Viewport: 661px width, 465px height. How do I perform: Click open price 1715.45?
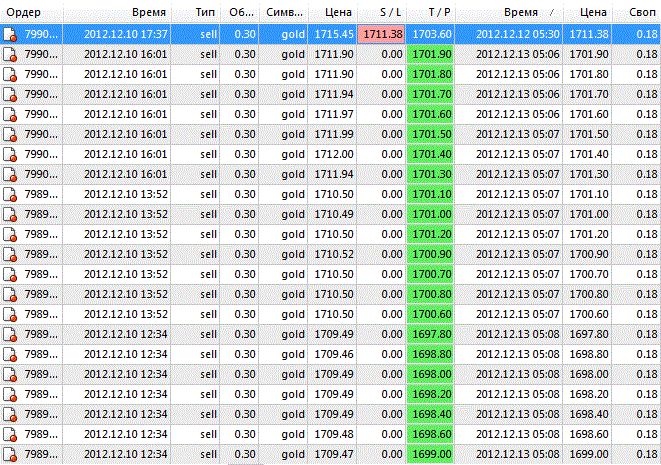click(334, 34)
